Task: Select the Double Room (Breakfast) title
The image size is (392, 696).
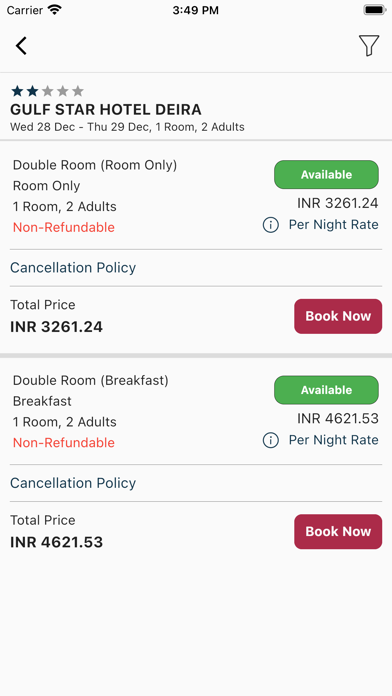Action: tap(91, 380)
